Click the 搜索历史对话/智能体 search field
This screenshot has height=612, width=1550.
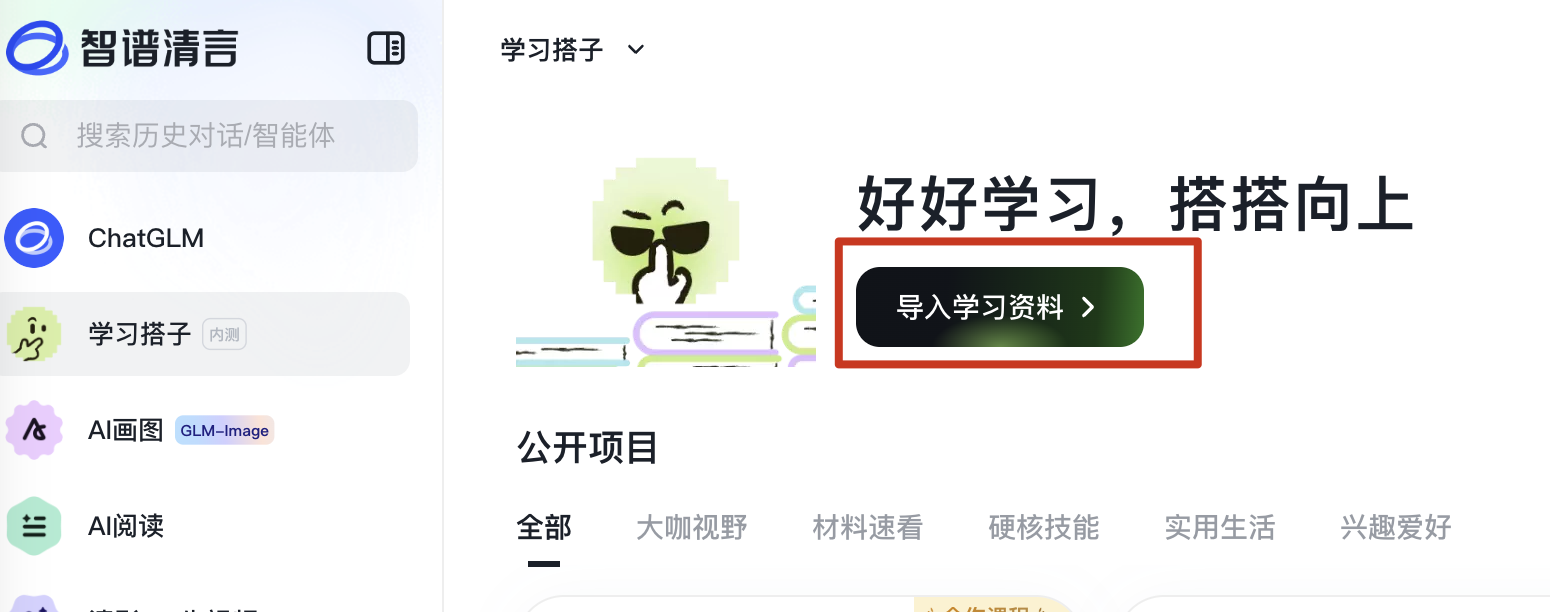click(x=209, y=136)
